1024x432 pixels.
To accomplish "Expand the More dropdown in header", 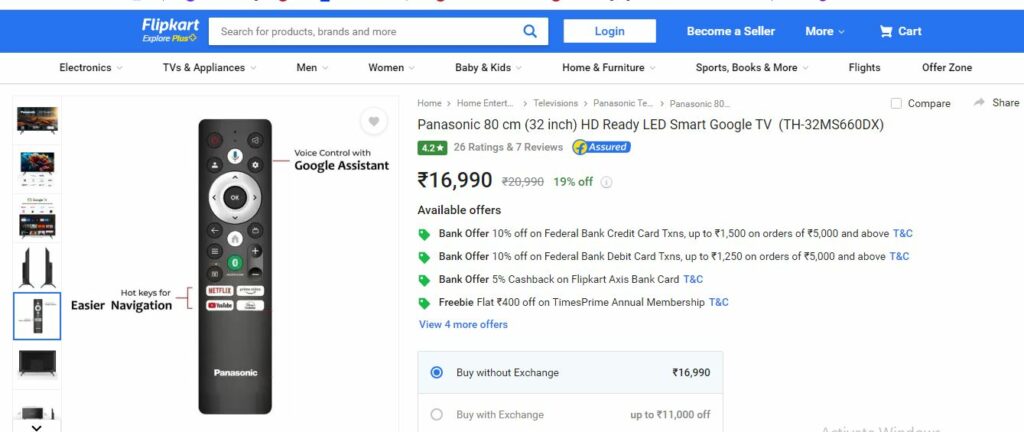I will (x=825, y=31).
